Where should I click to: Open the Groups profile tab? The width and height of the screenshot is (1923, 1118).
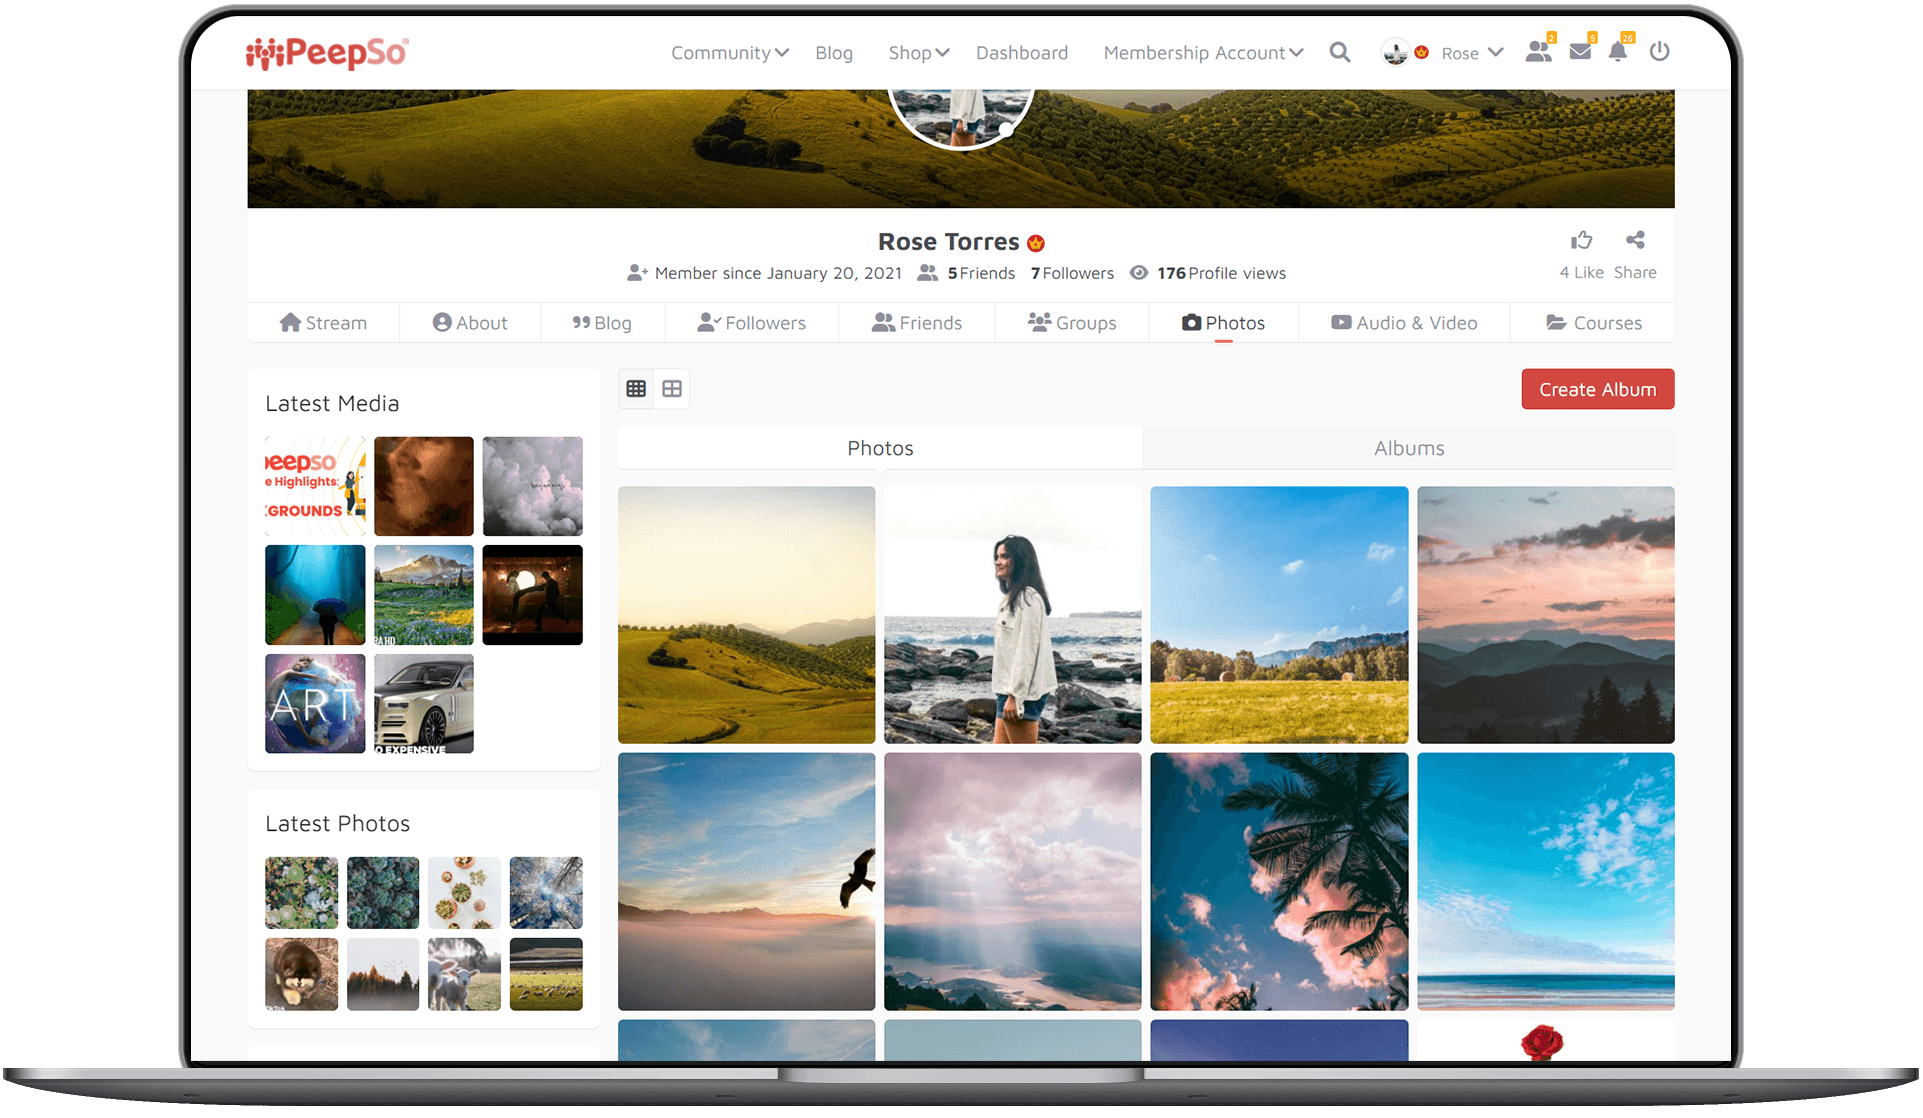pyautogui.click(x=1072, y=323)
